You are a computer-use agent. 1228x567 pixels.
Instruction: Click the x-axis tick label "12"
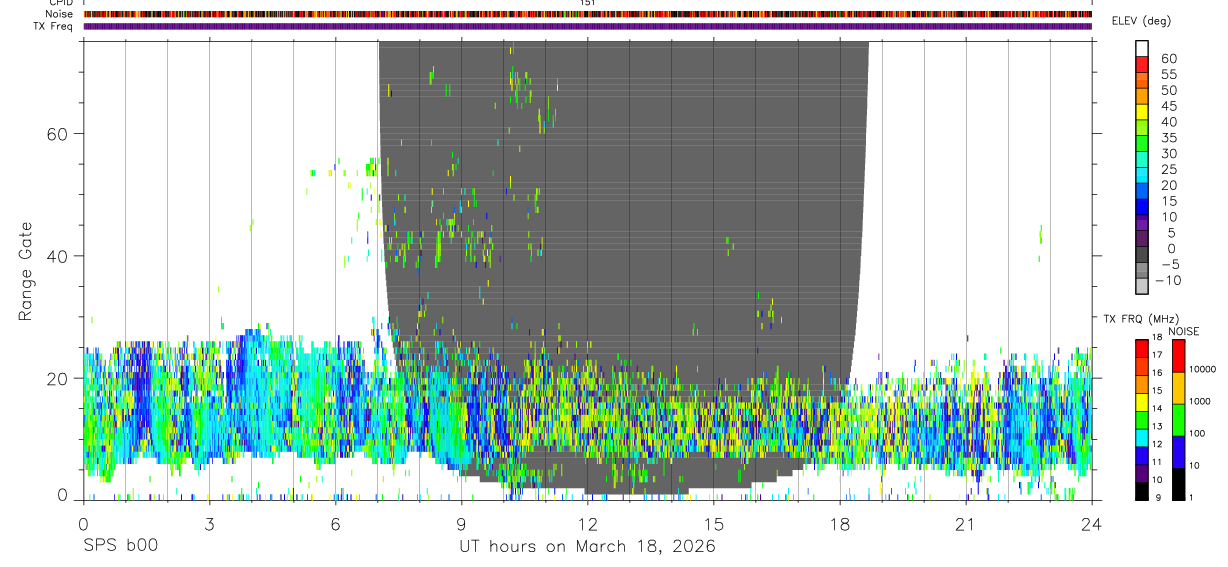point(587,524)
